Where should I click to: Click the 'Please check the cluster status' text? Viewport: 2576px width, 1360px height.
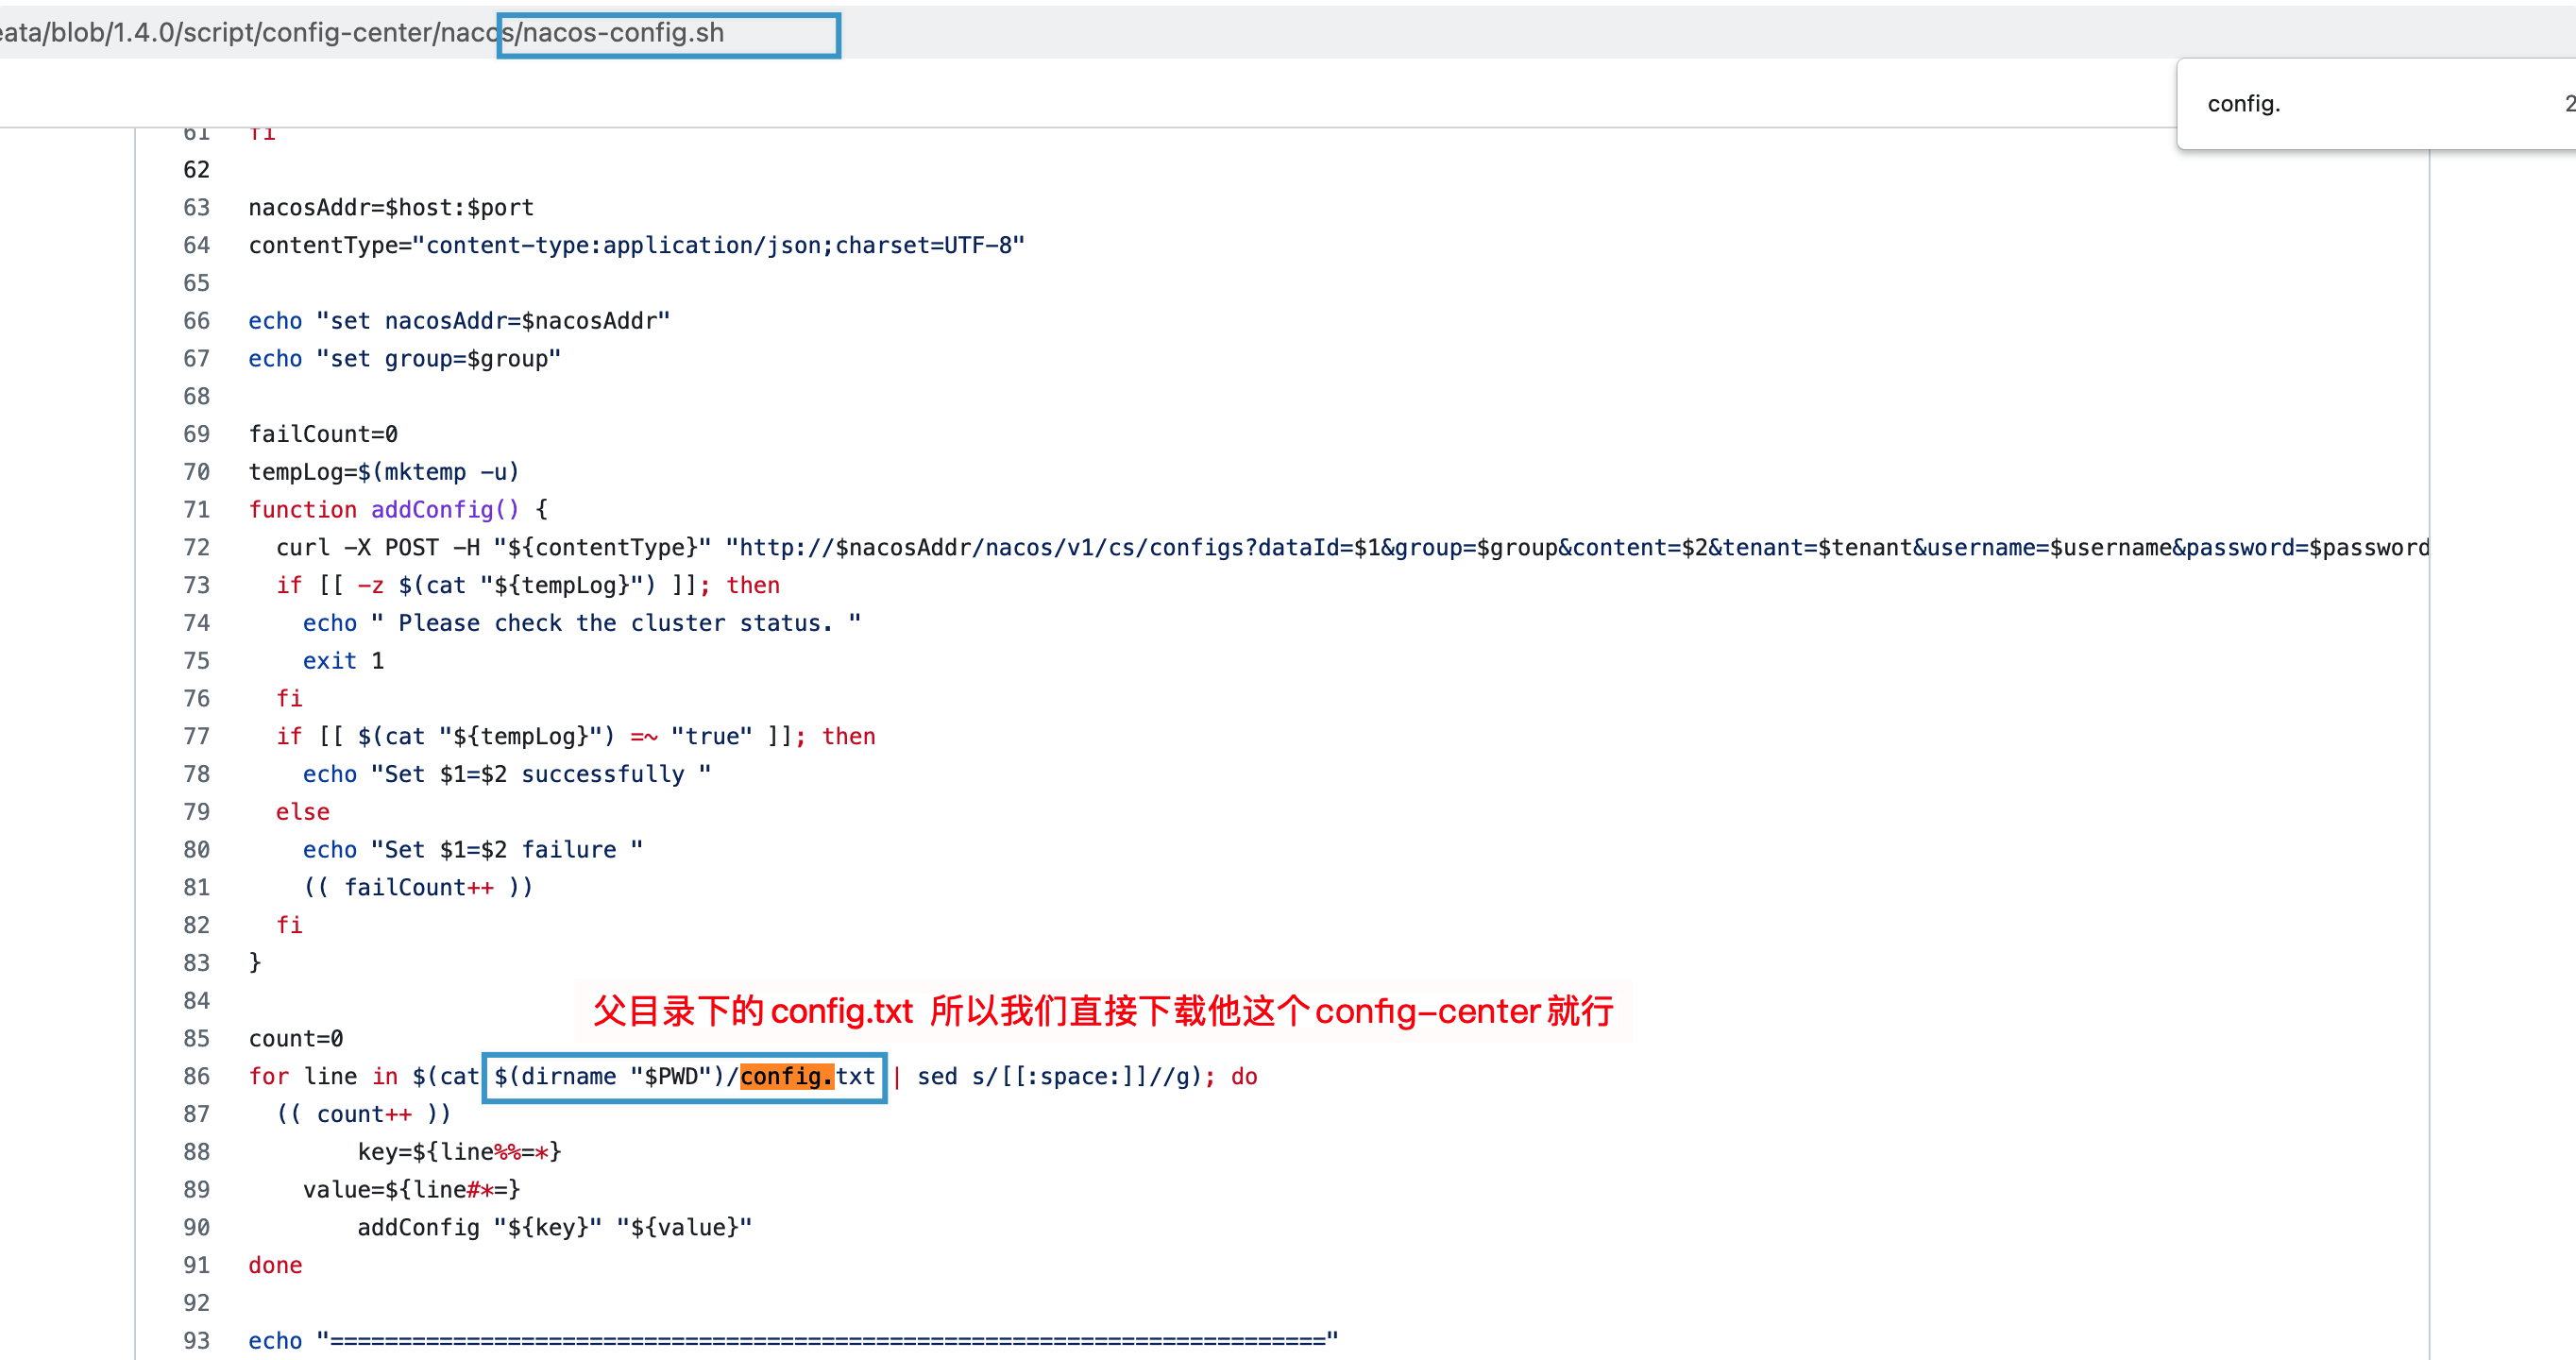pyautogui.click(x=615, y=623)
